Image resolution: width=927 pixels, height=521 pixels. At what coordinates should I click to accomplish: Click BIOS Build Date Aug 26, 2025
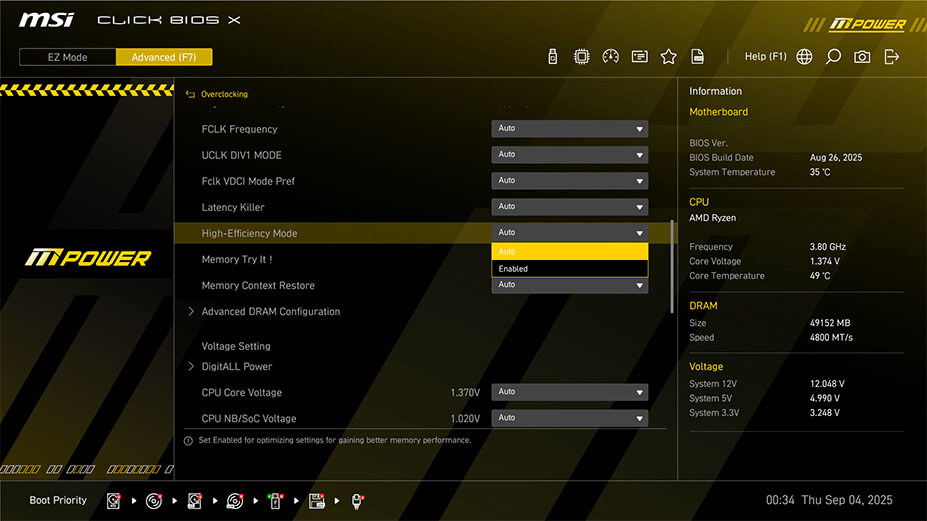(835, 158)
